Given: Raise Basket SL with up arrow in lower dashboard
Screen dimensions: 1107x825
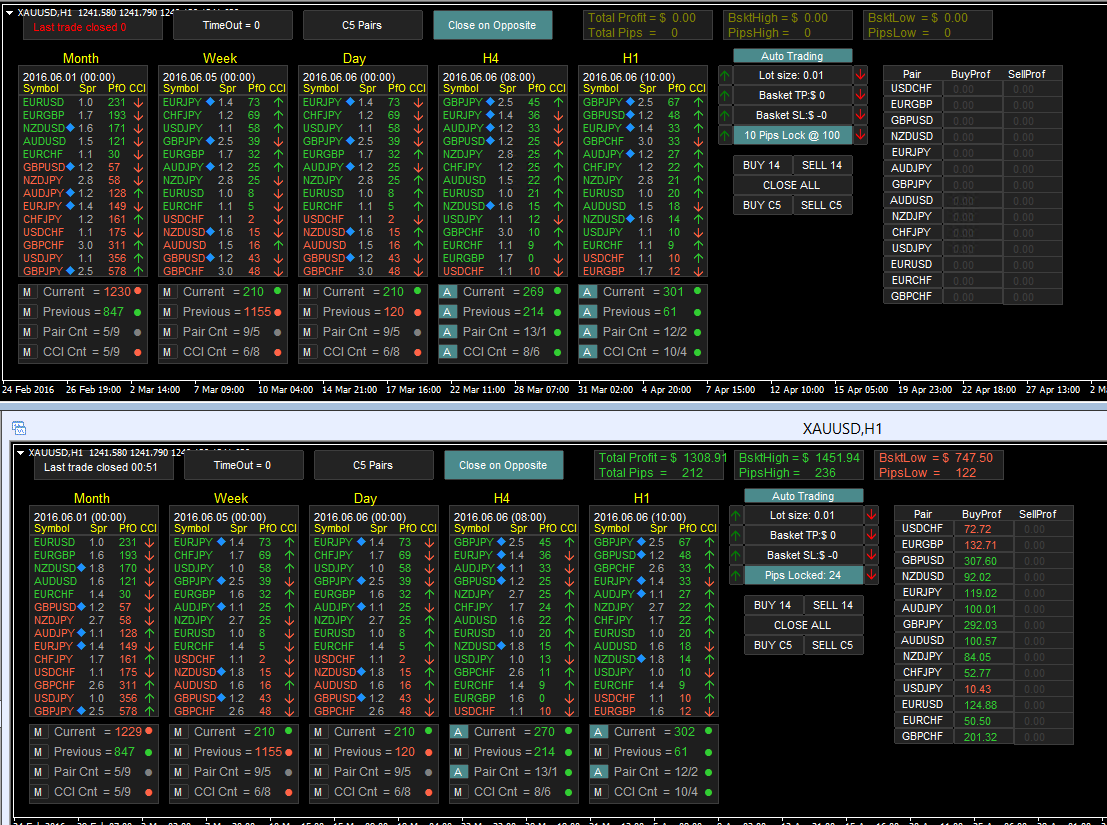Looking at the screenshot, I should point(736,555).
